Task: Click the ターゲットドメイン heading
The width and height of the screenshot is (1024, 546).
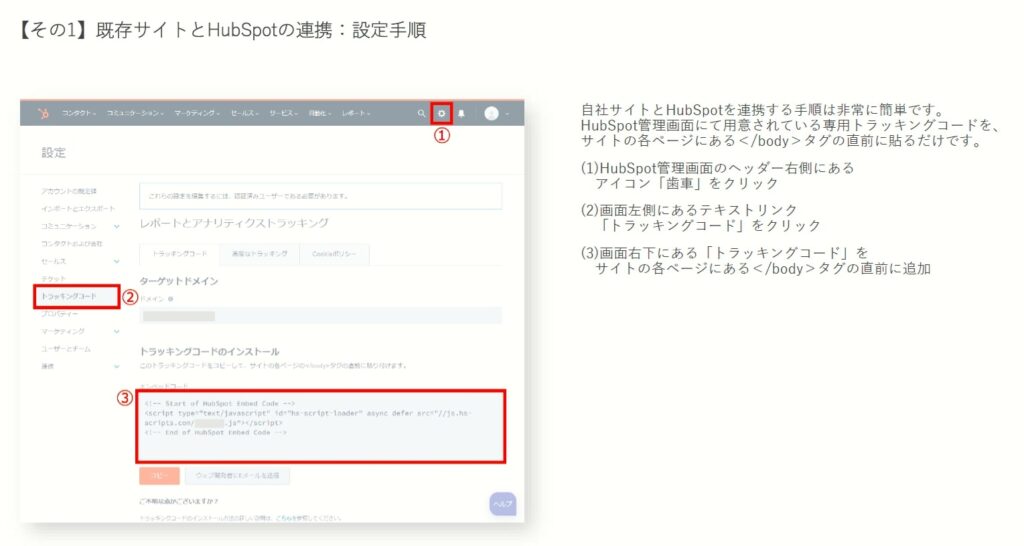Action: [x=179, y=281]
